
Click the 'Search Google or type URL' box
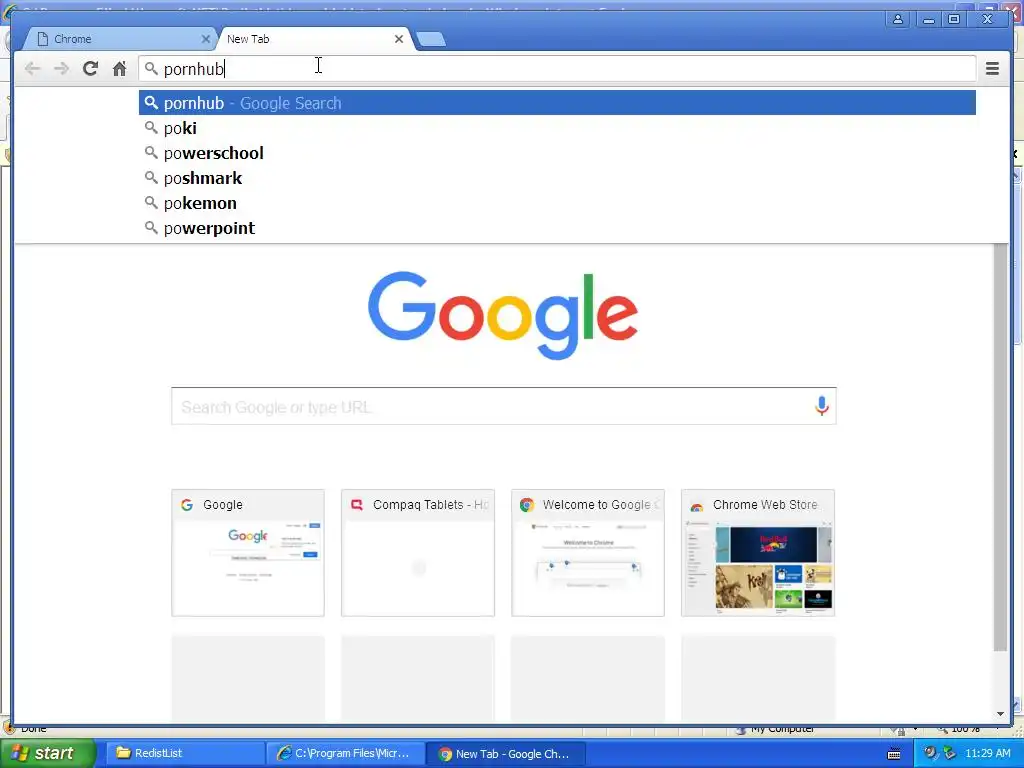[x=504, y=406]
